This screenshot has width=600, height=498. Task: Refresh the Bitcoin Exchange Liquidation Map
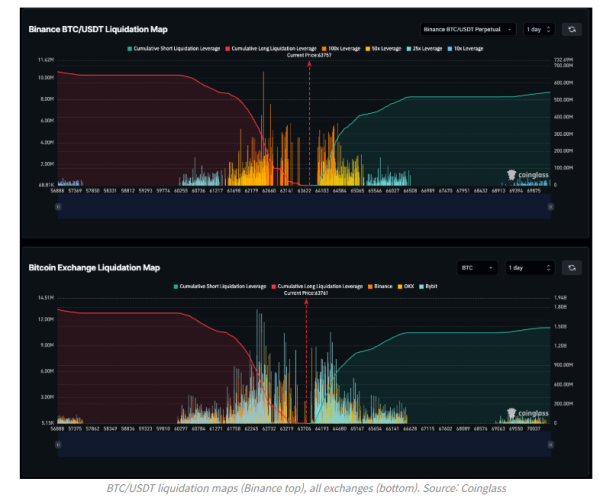[x=571, y=268]
